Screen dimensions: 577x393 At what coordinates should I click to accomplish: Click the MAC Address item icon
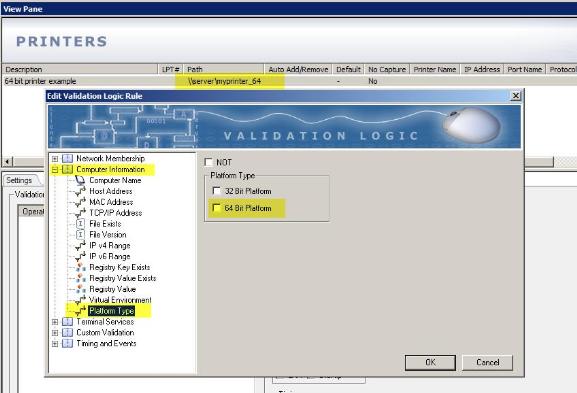tap(80, 202)
